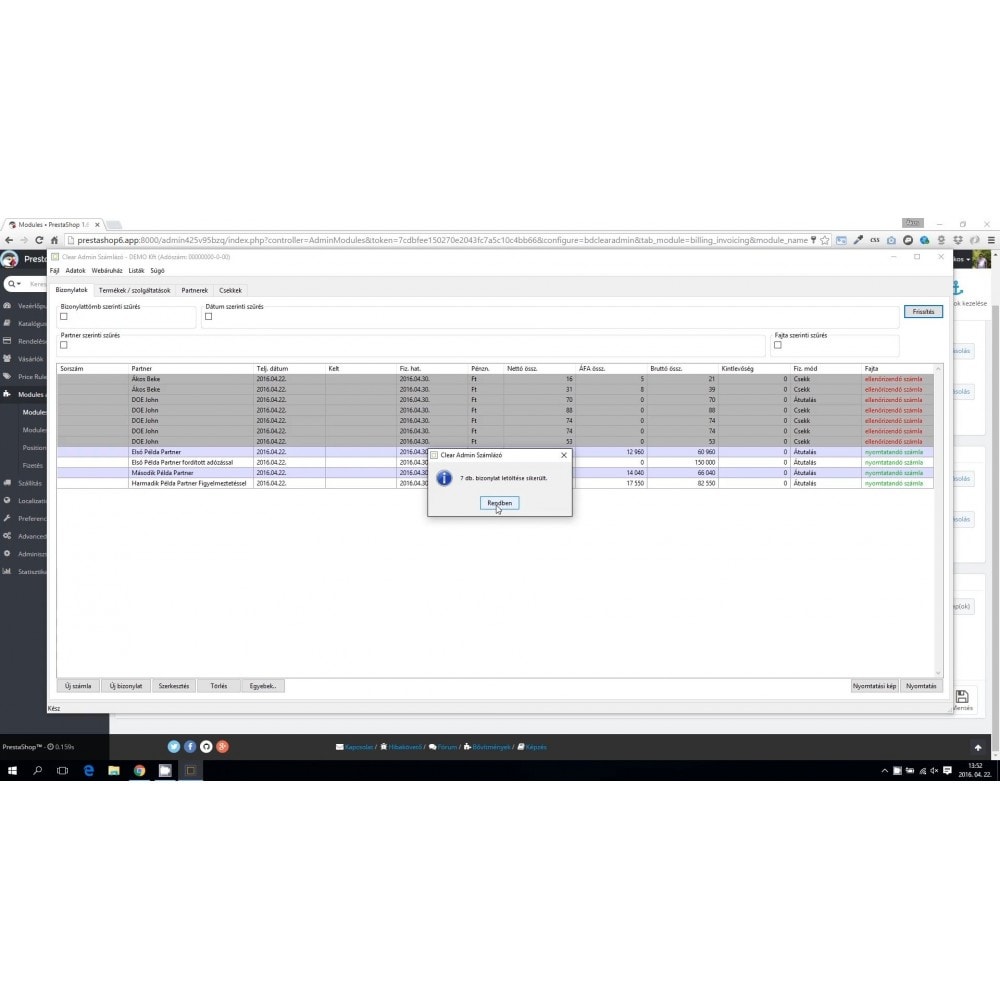The height and width of the screenshot is (1000, 1000).
Task: Click action center notification icon
Action: tap(947, 770)
